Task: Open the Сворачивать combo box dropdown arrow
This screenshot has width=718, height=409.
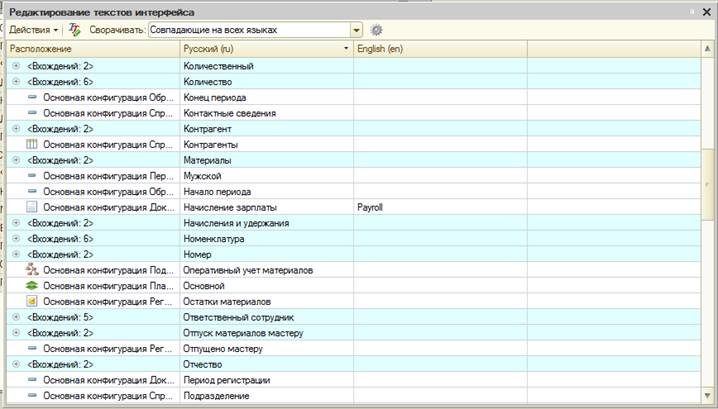Action: (x=356, y=30)
